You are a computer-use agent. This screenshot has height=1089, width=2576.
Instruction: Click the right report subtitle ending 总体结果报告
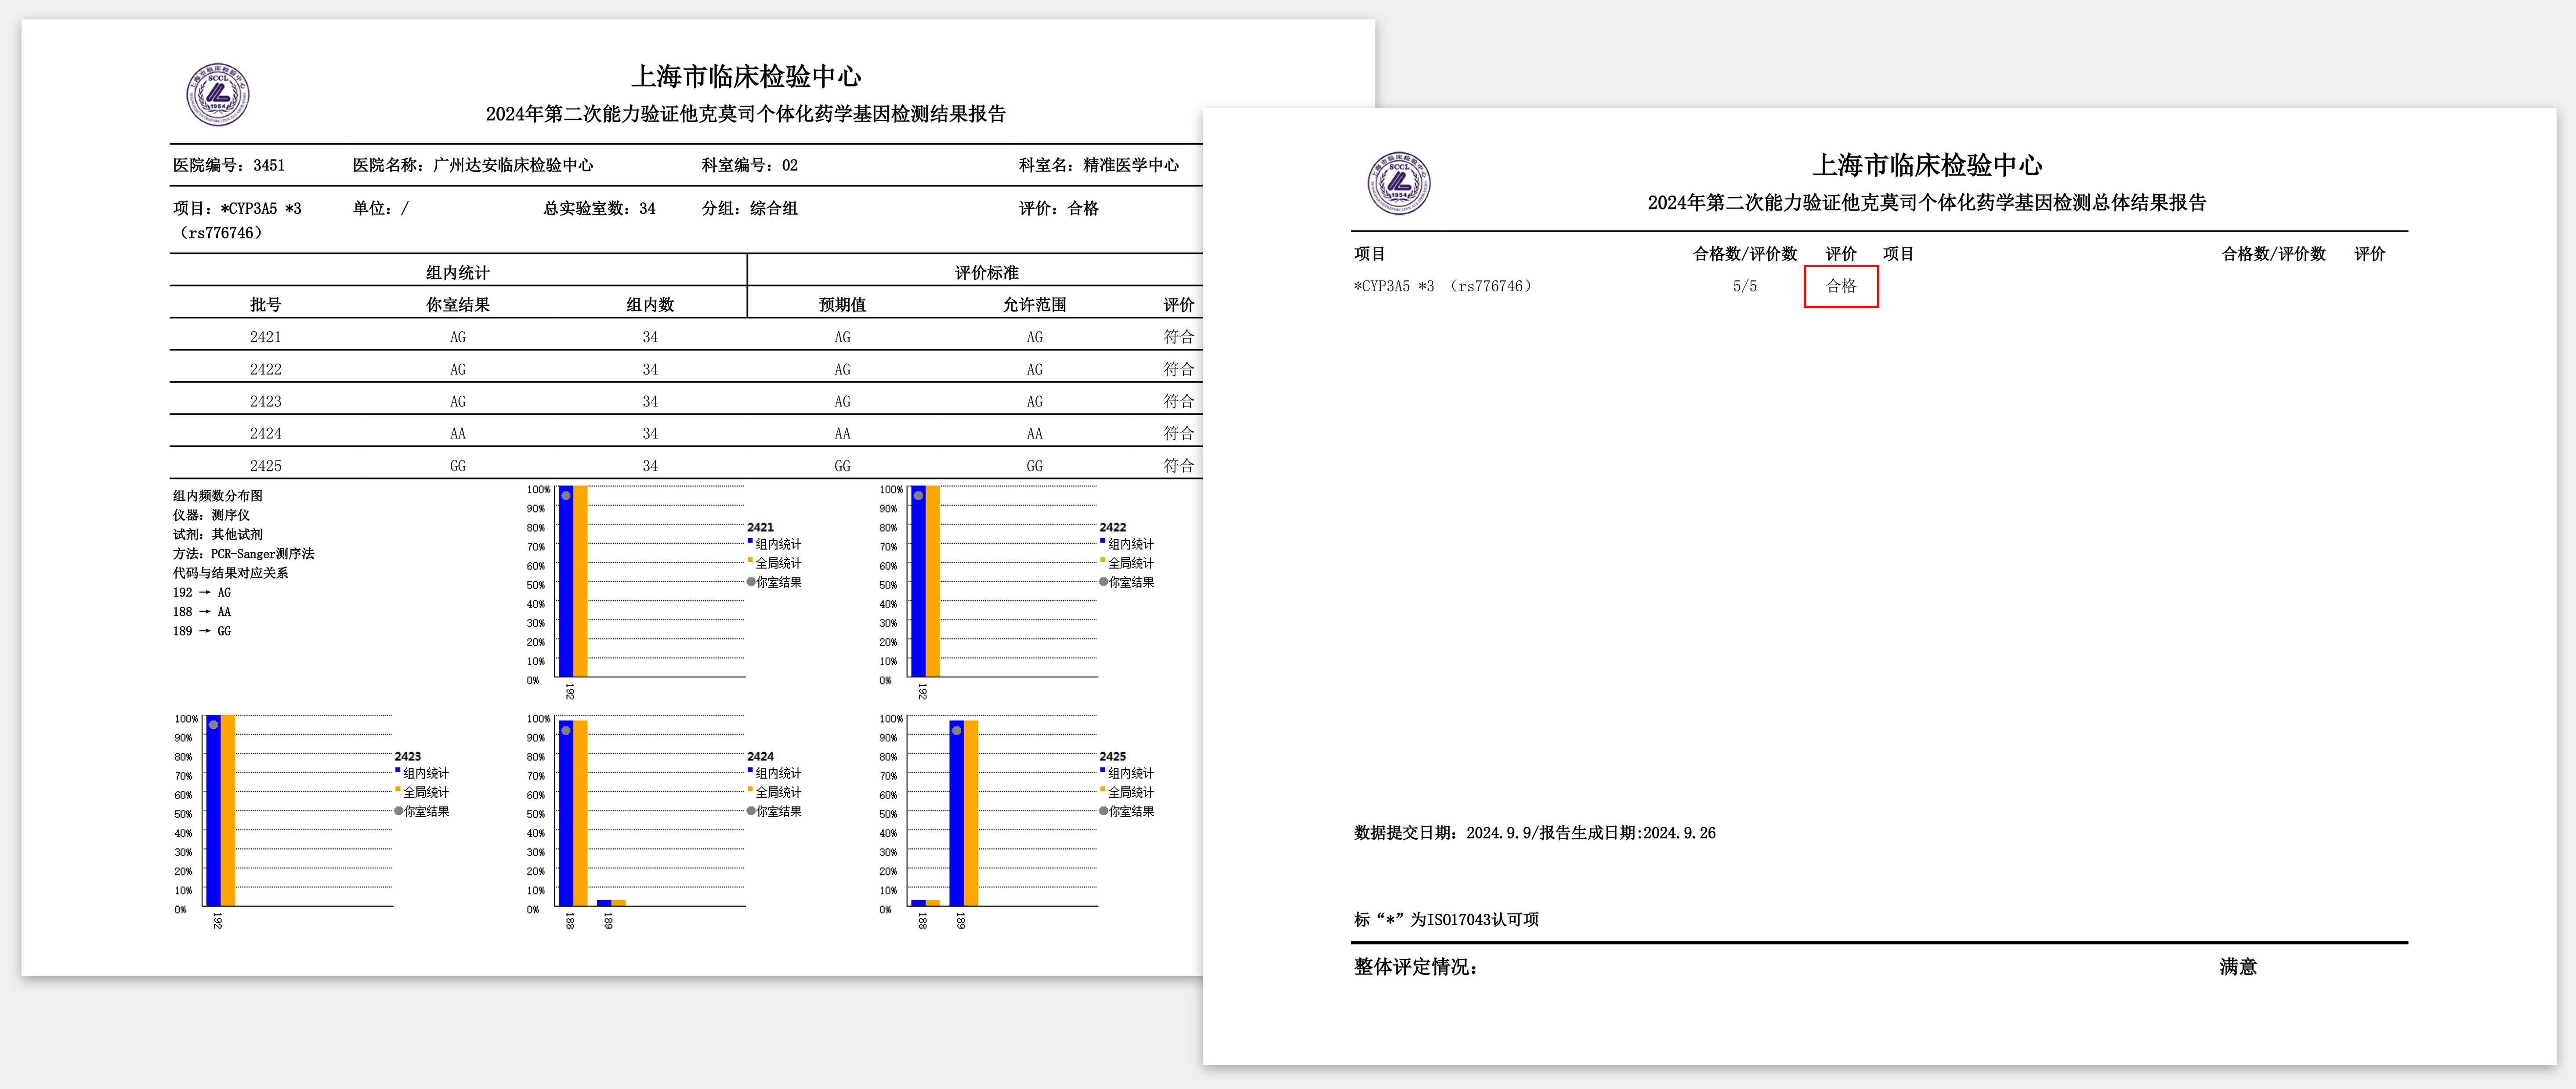click(x=1927, y=203)
